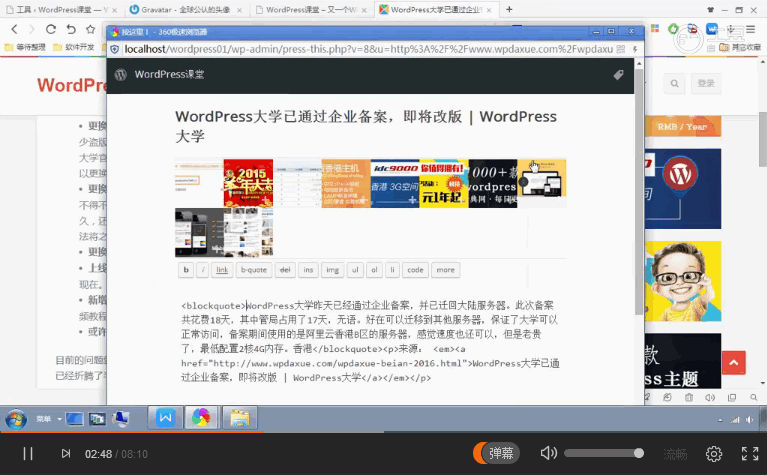This screenshot has width=767, height=475.
Task: Seek on the orange video progress bar
Action: pos(384,431)
